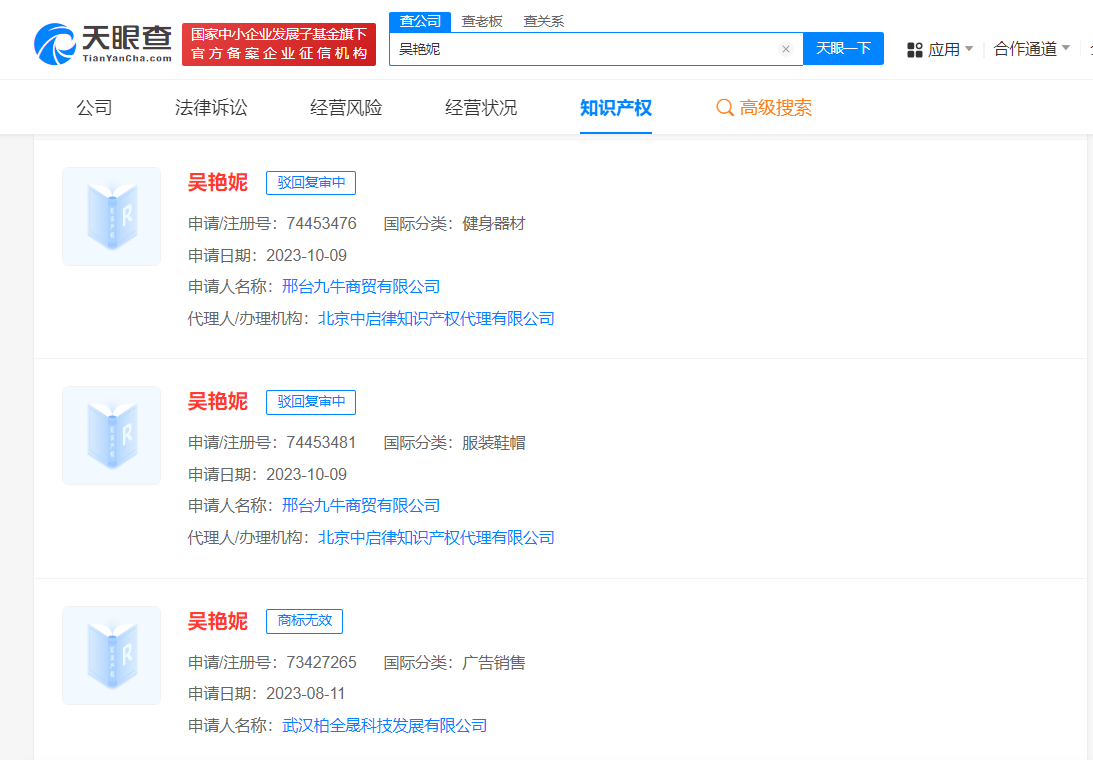Click the TianYanCha logo
1093x760 pixels.
[103, 44]
